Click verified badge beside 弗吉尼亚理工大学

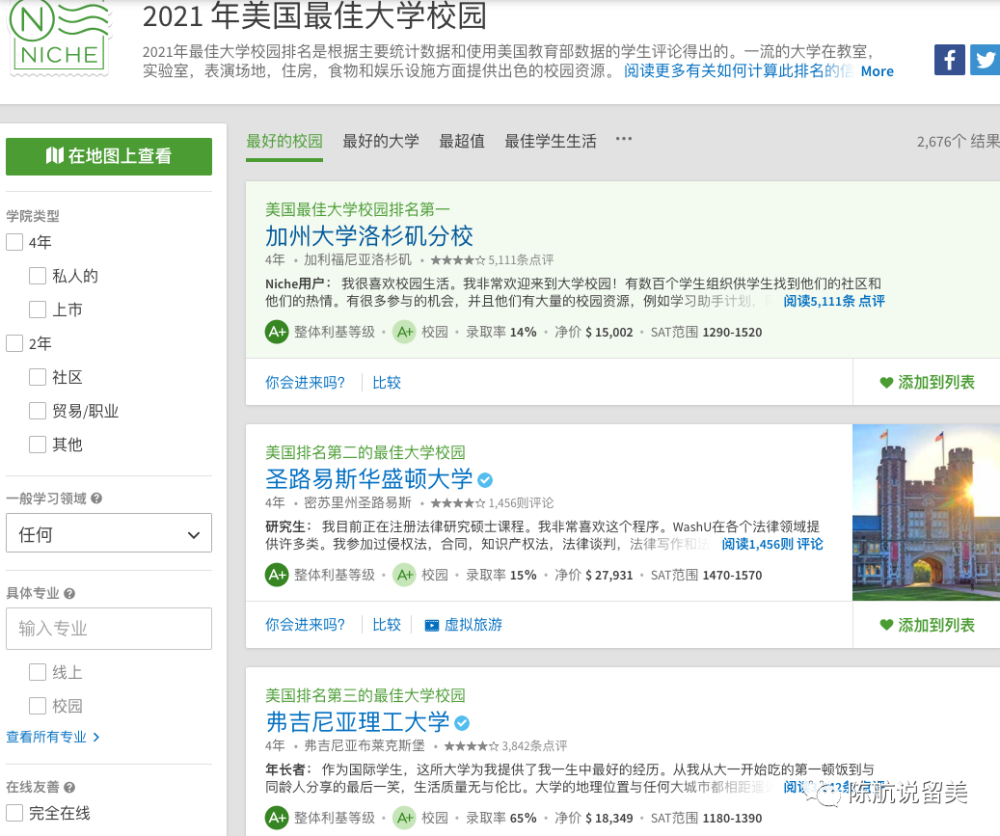point(462,722)
